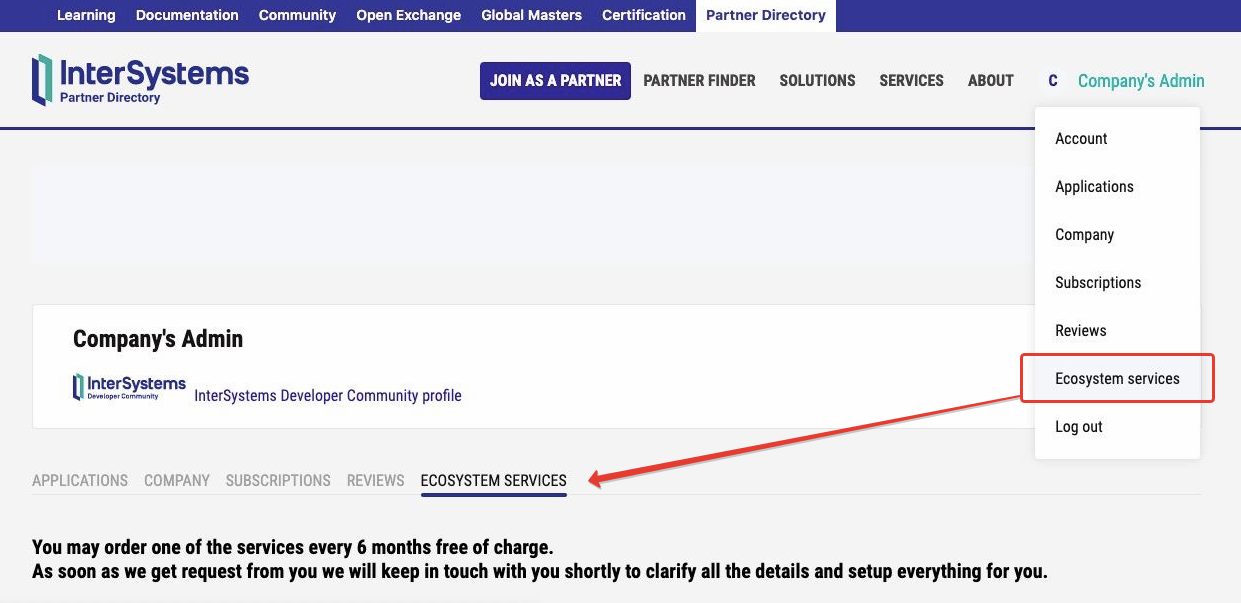The width and height of the screenshot is (1241, 603).
Task: Click the Developer Community logo icon
Action: (129, 387)
